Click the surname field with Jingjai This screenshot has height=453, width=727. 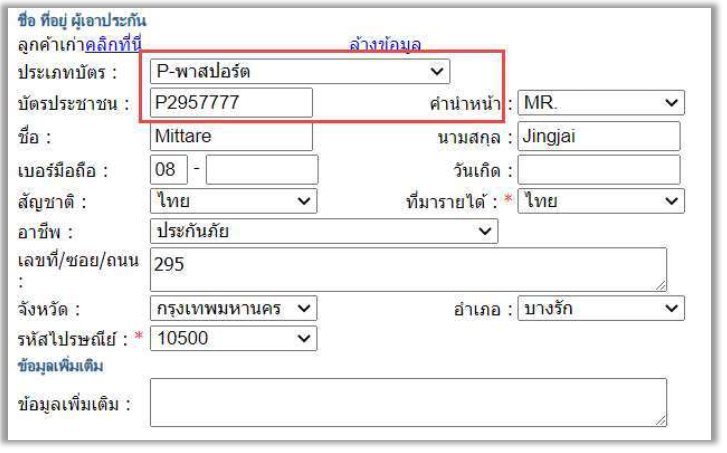[599, 136]
